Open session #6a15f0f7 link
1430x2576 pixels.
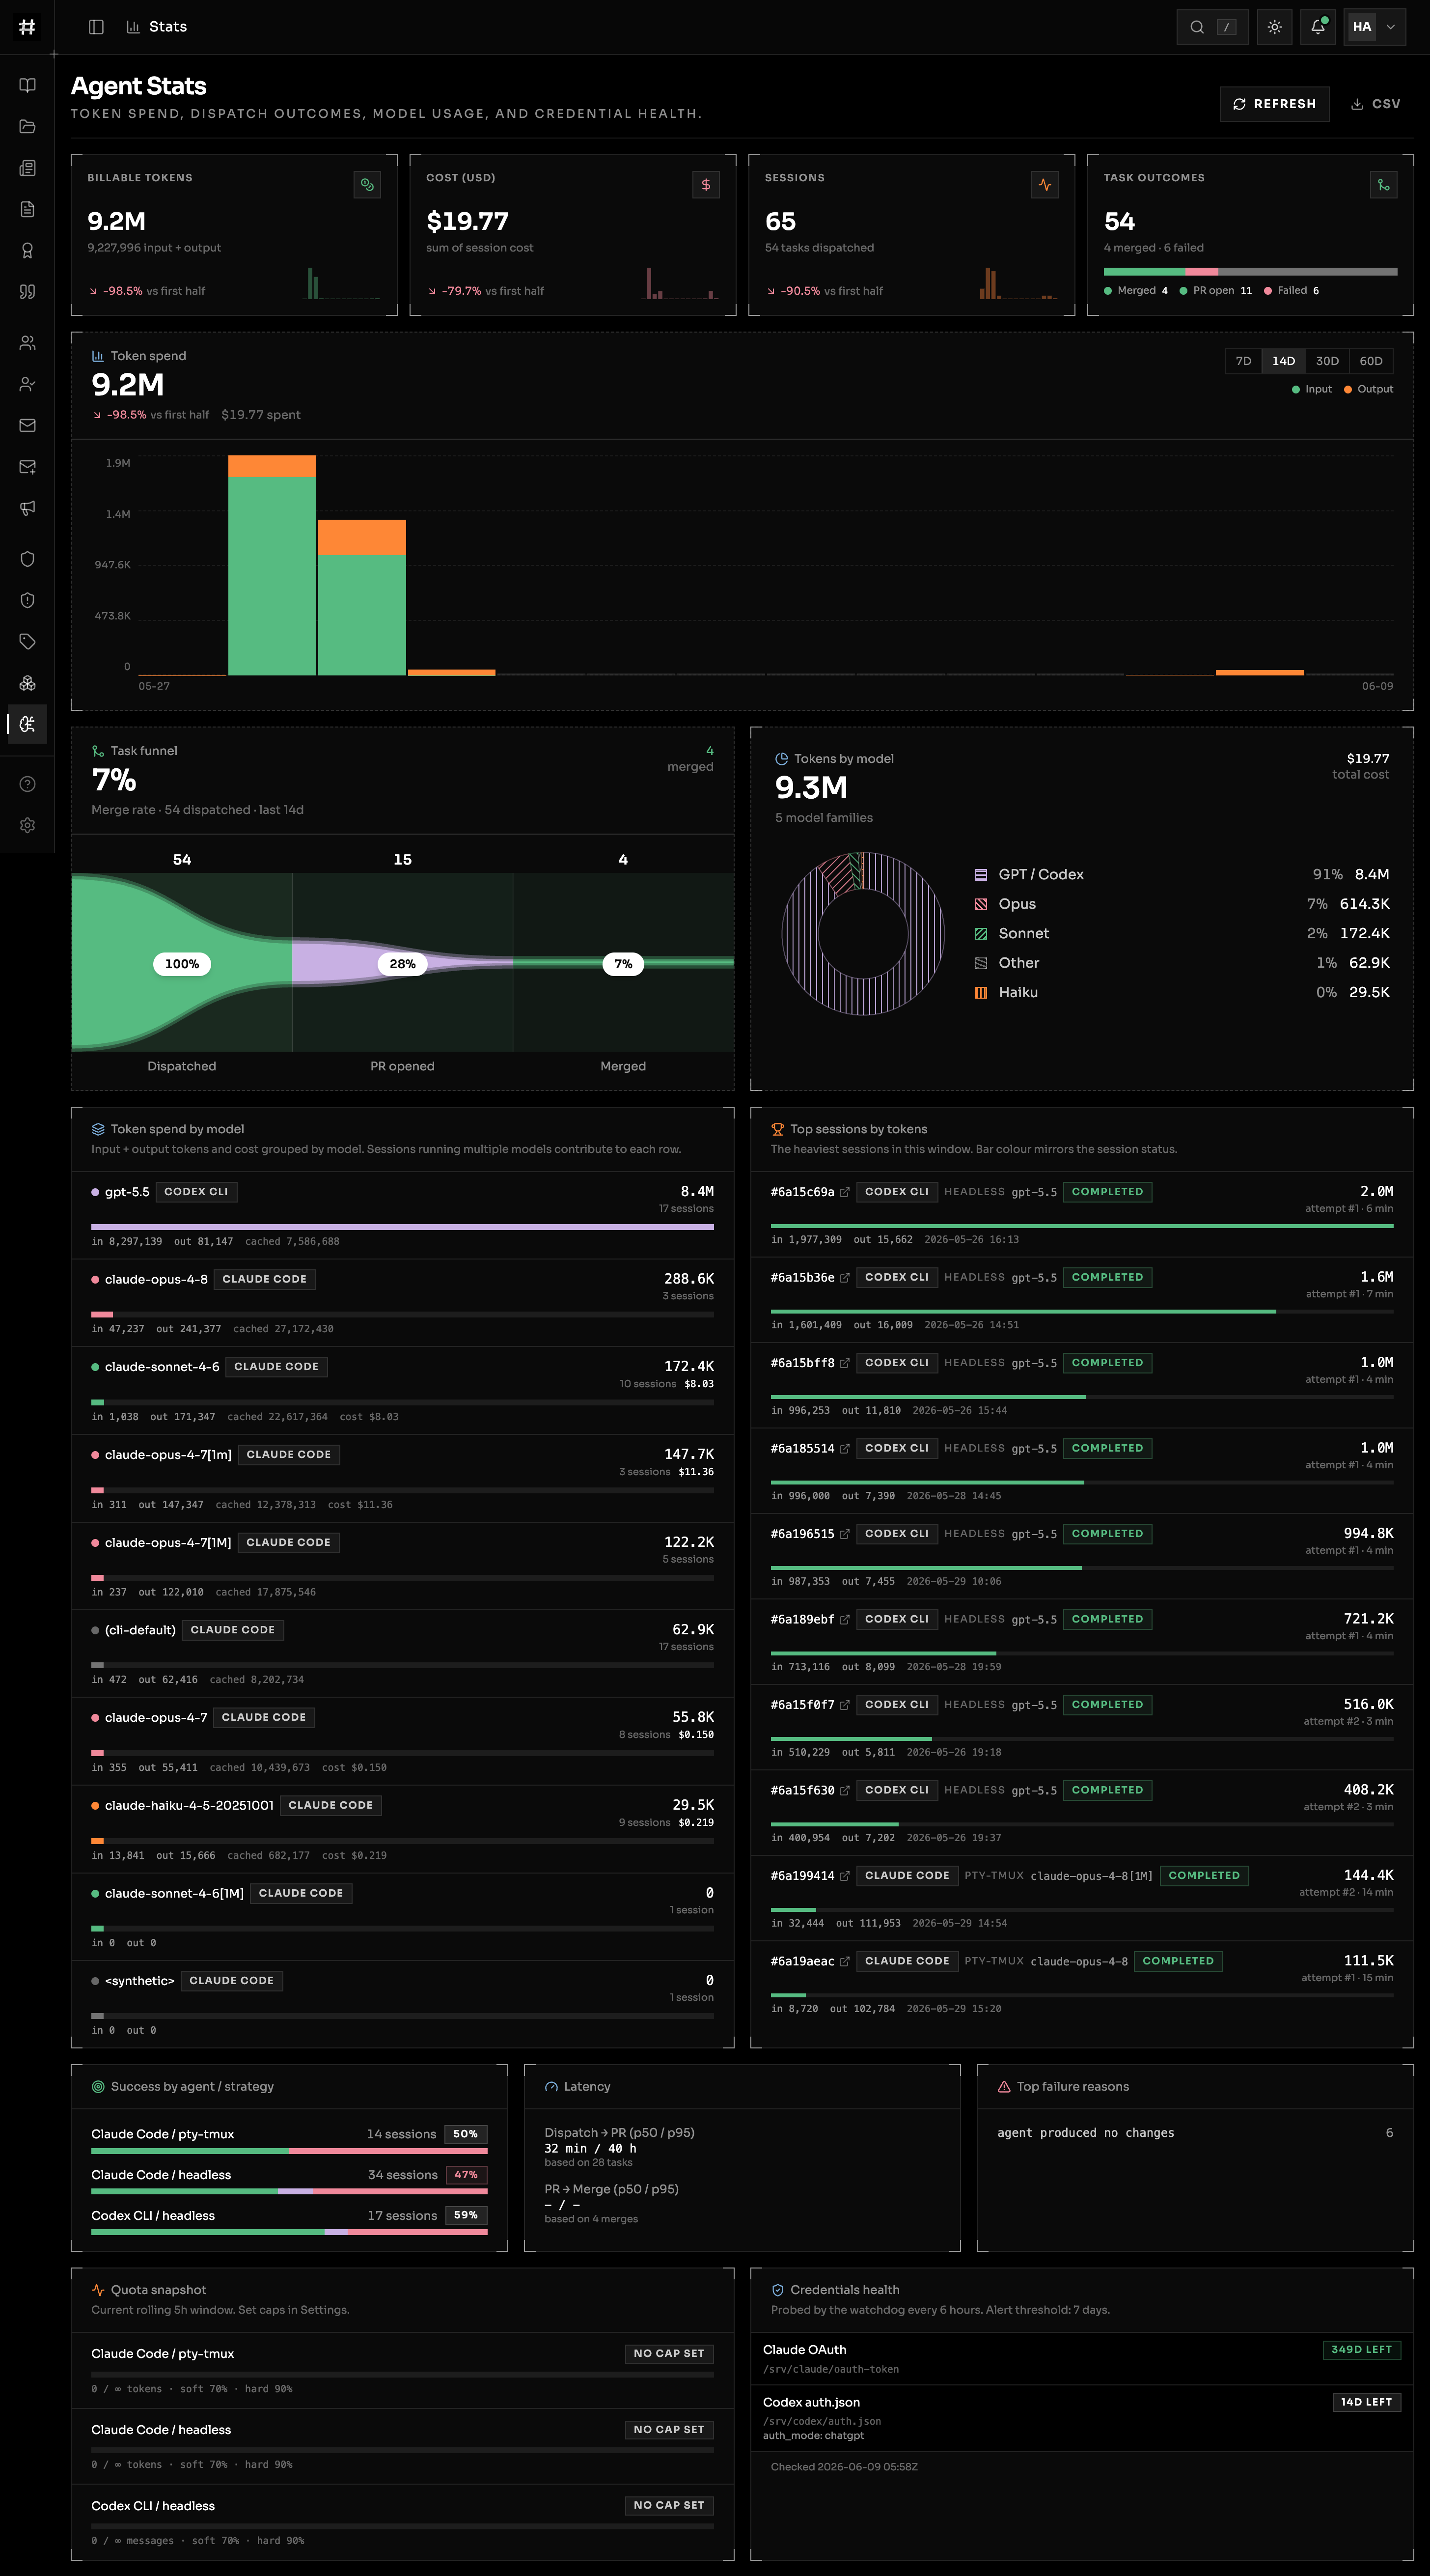844,1705
